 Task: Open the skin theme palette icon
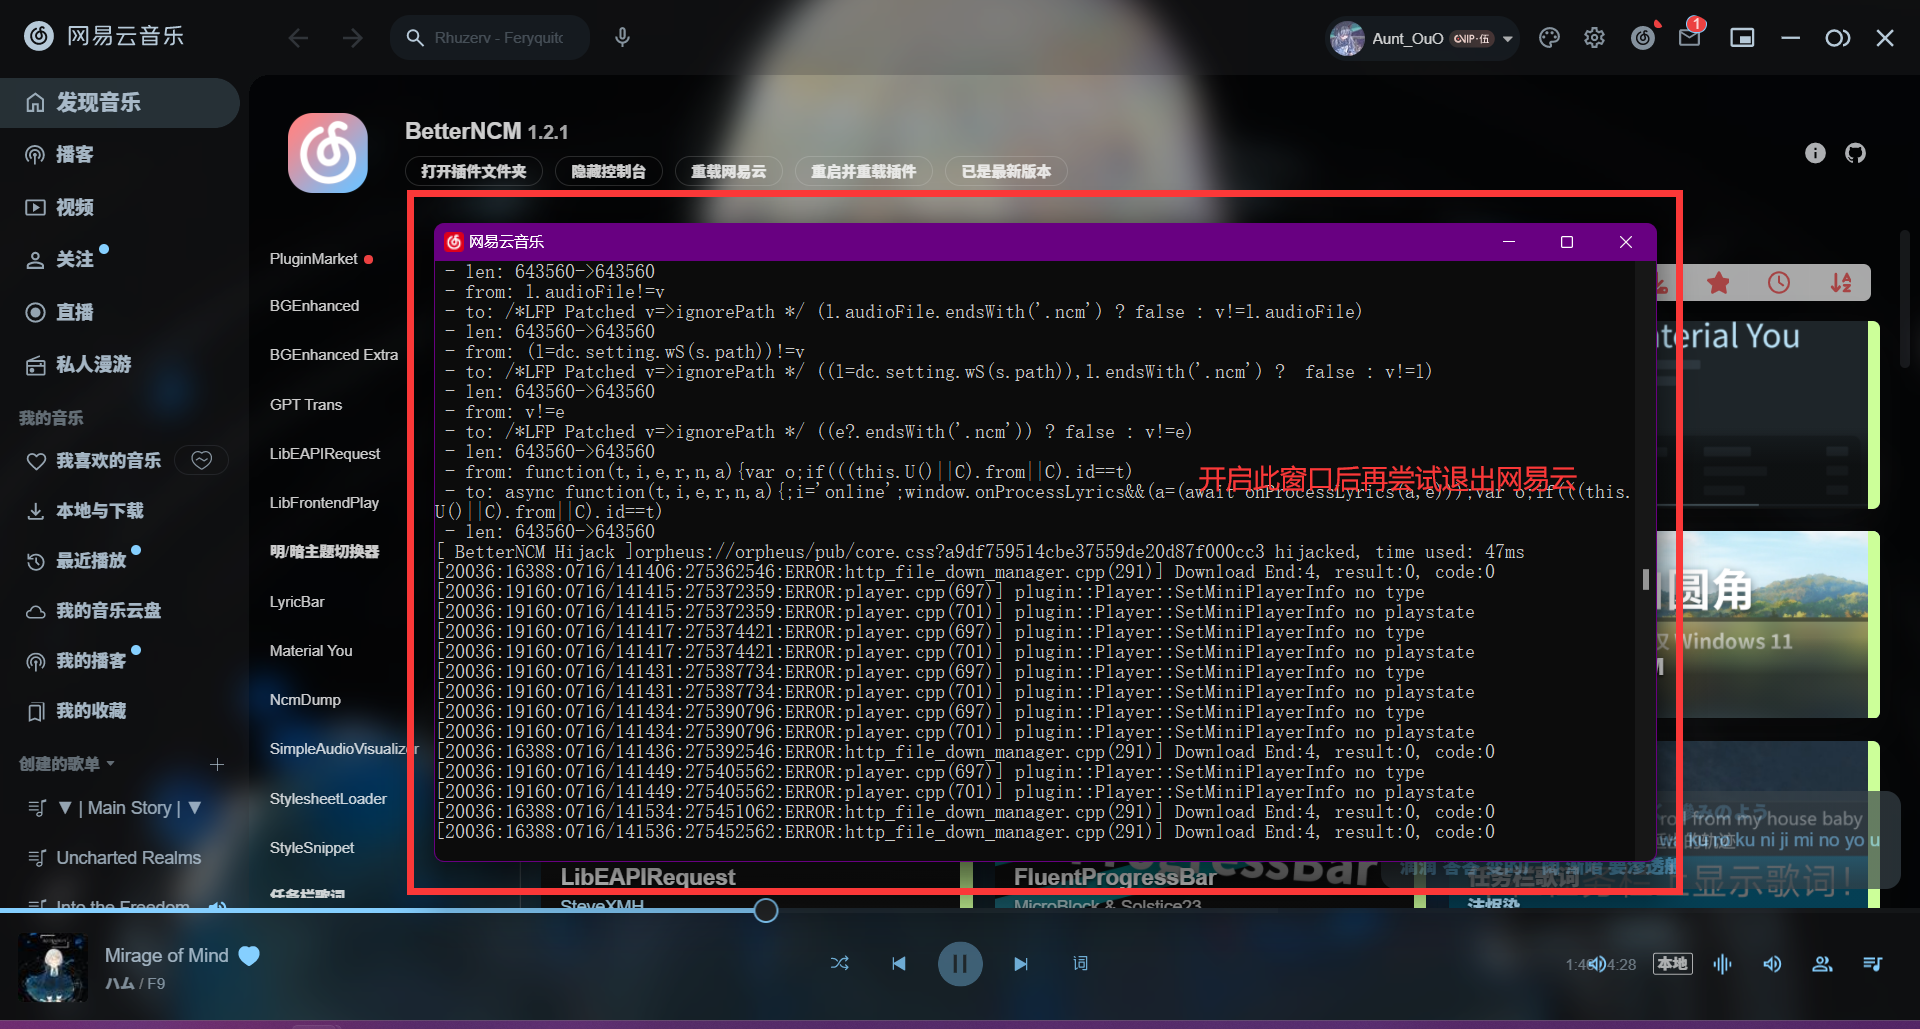[x=1549, y=38]
